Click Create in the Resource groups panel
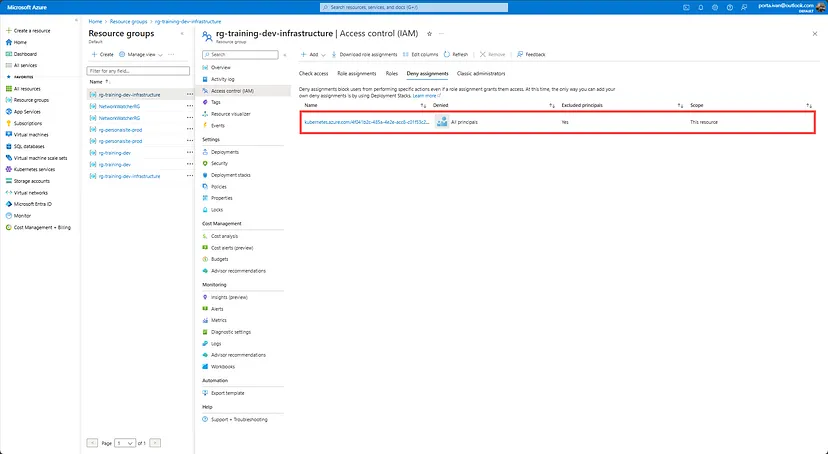 point(103,54)
